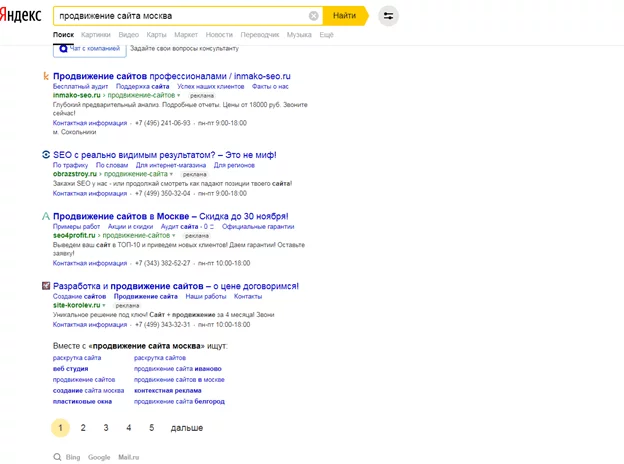Open the Ещё menu

(326, 35)
